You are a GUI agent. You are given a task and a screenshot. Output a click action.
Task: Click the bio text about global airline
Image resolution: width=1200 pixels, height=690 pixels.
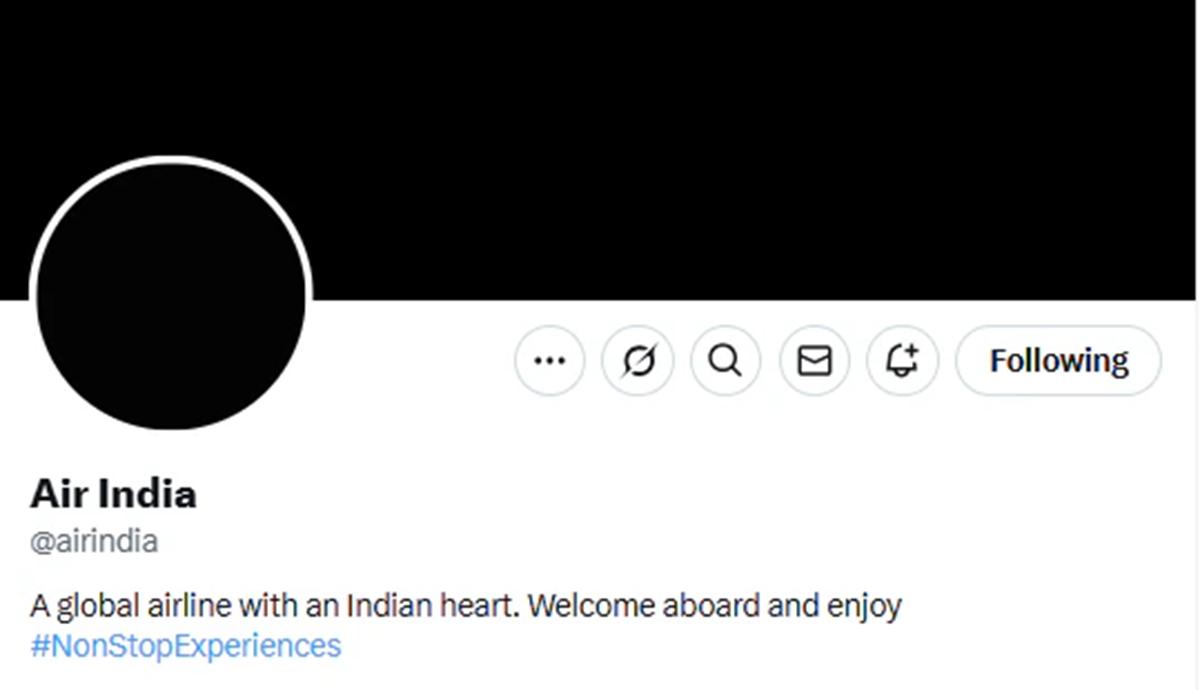pyautogui.click(x=466, y=606)
